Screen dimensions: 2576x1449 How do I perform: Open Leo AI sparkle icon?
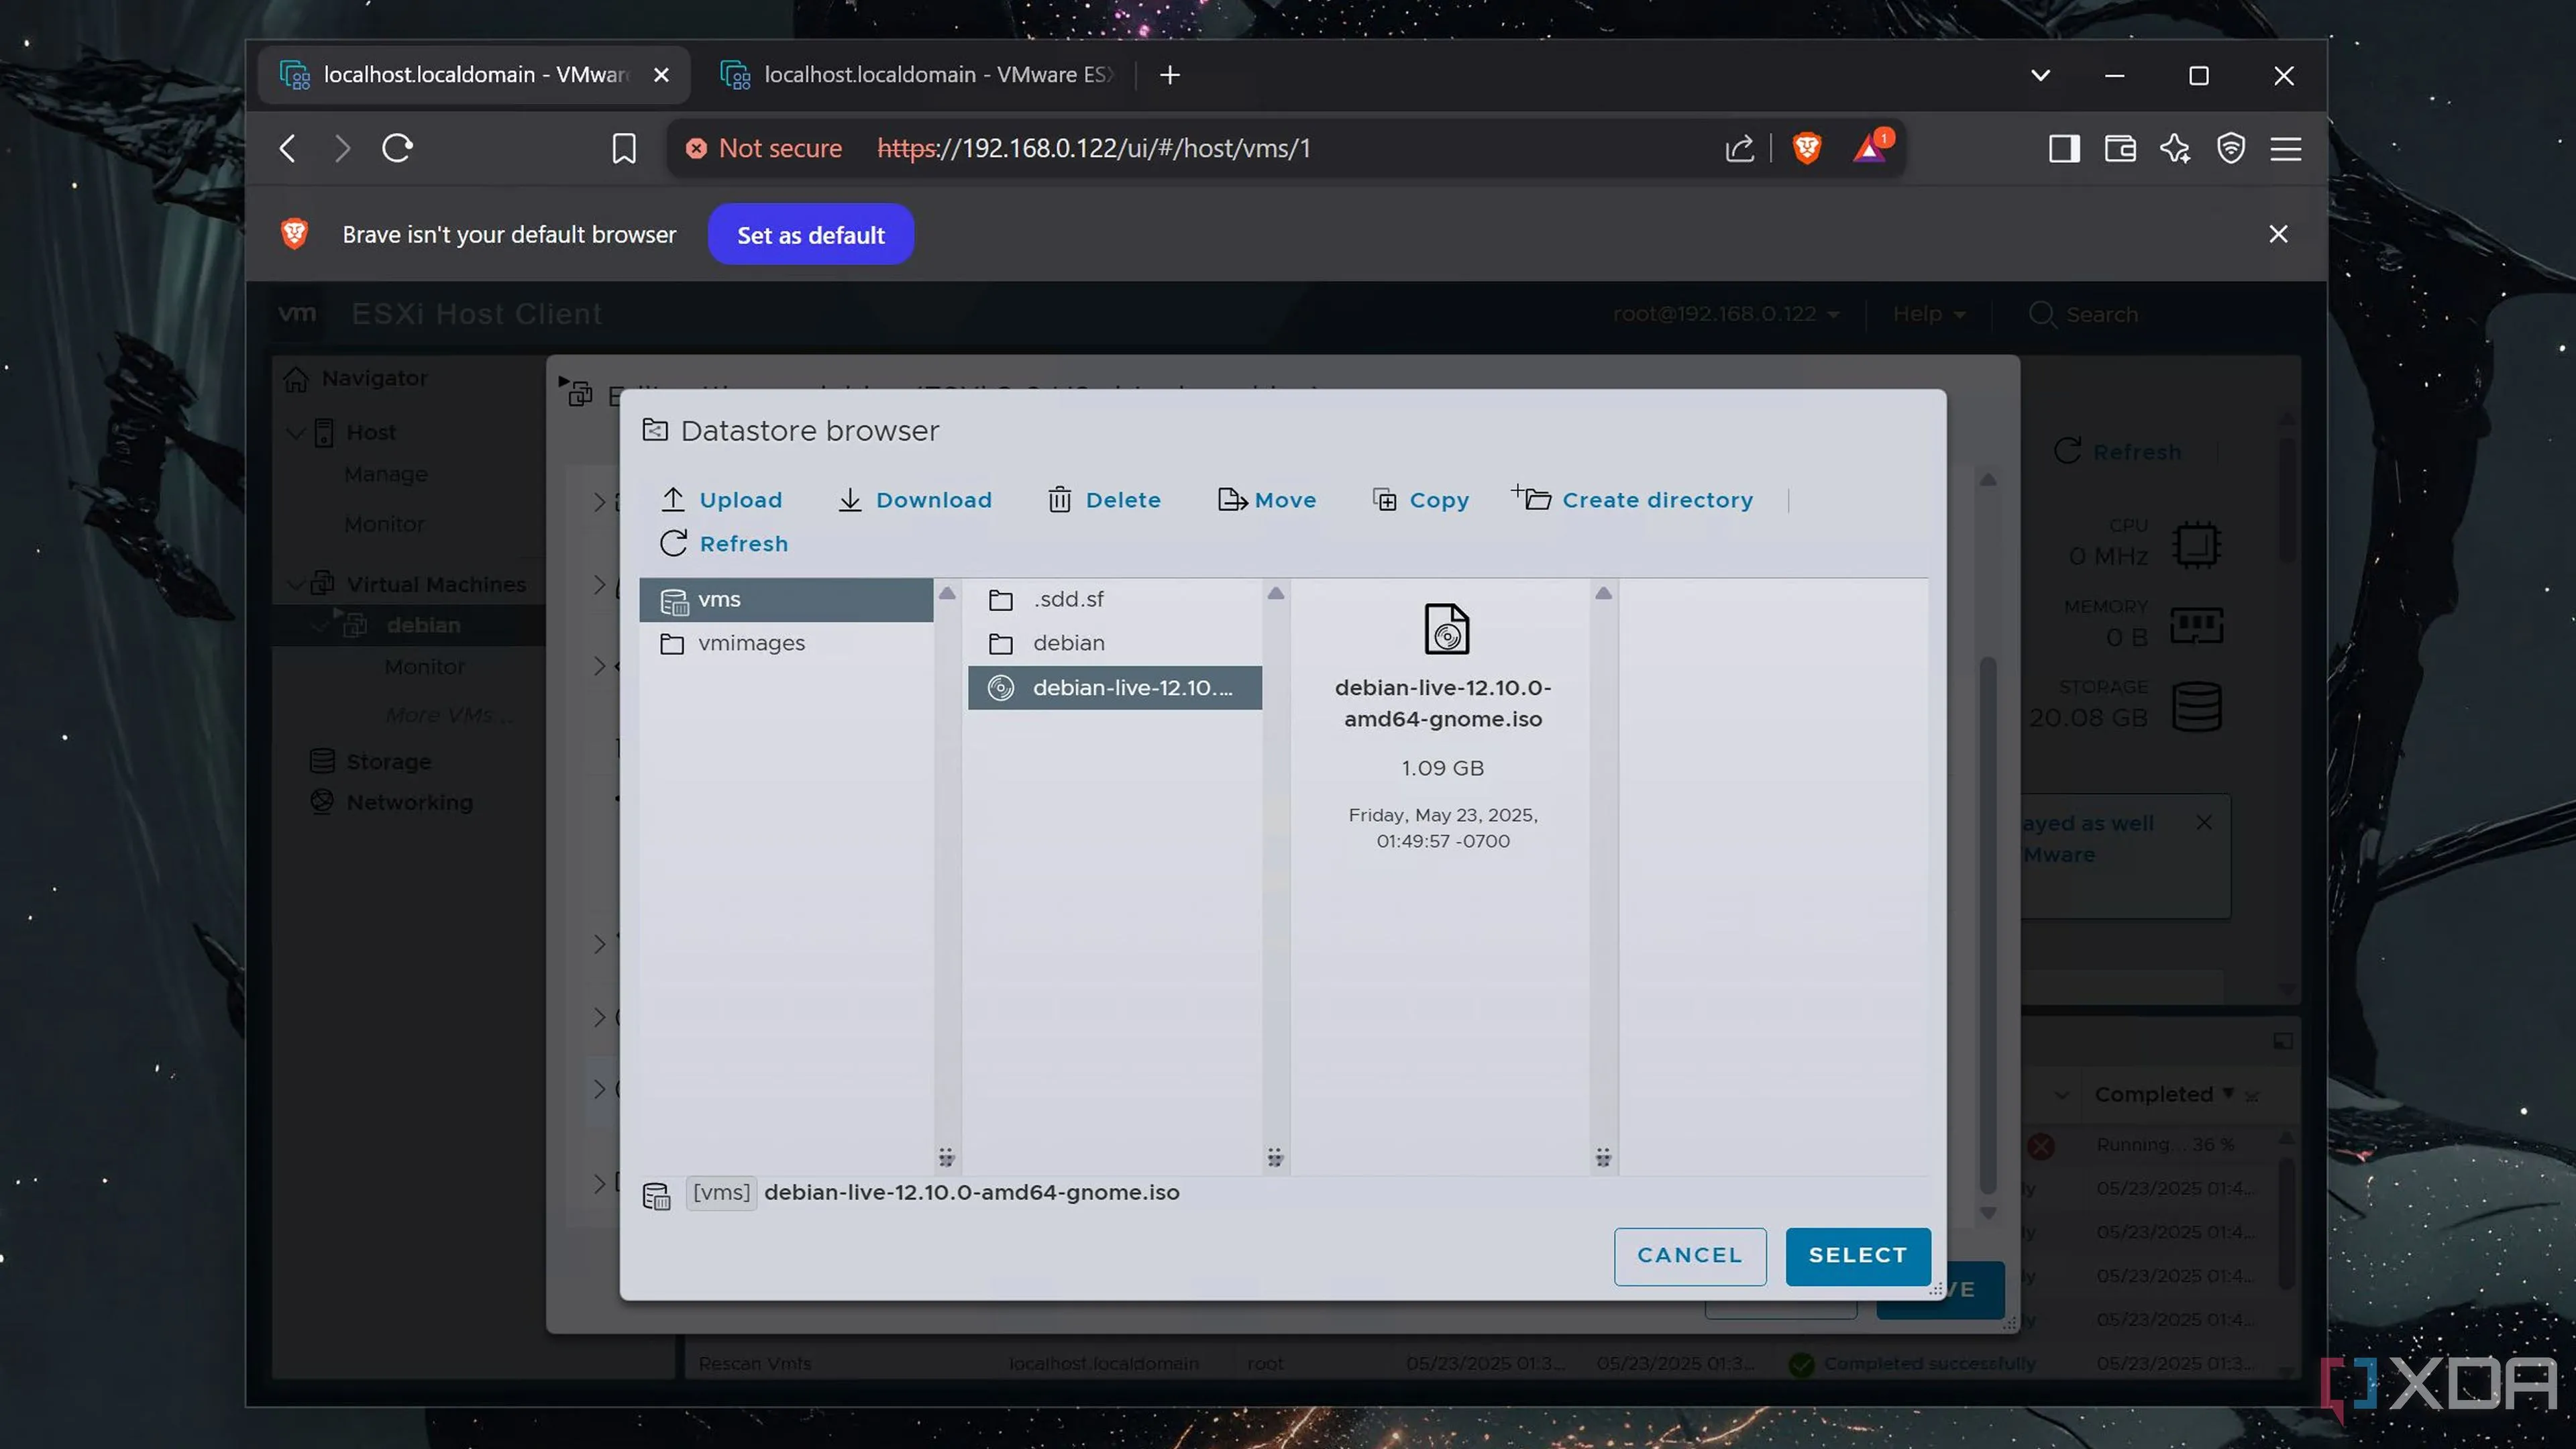[x=2175, y=149]
